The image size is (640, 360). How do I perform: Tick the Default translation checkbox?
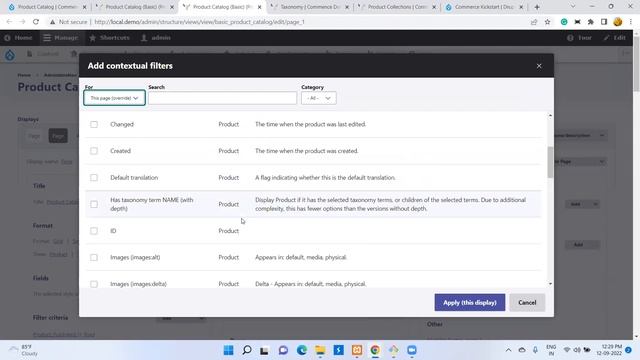[x=94, y=178]
